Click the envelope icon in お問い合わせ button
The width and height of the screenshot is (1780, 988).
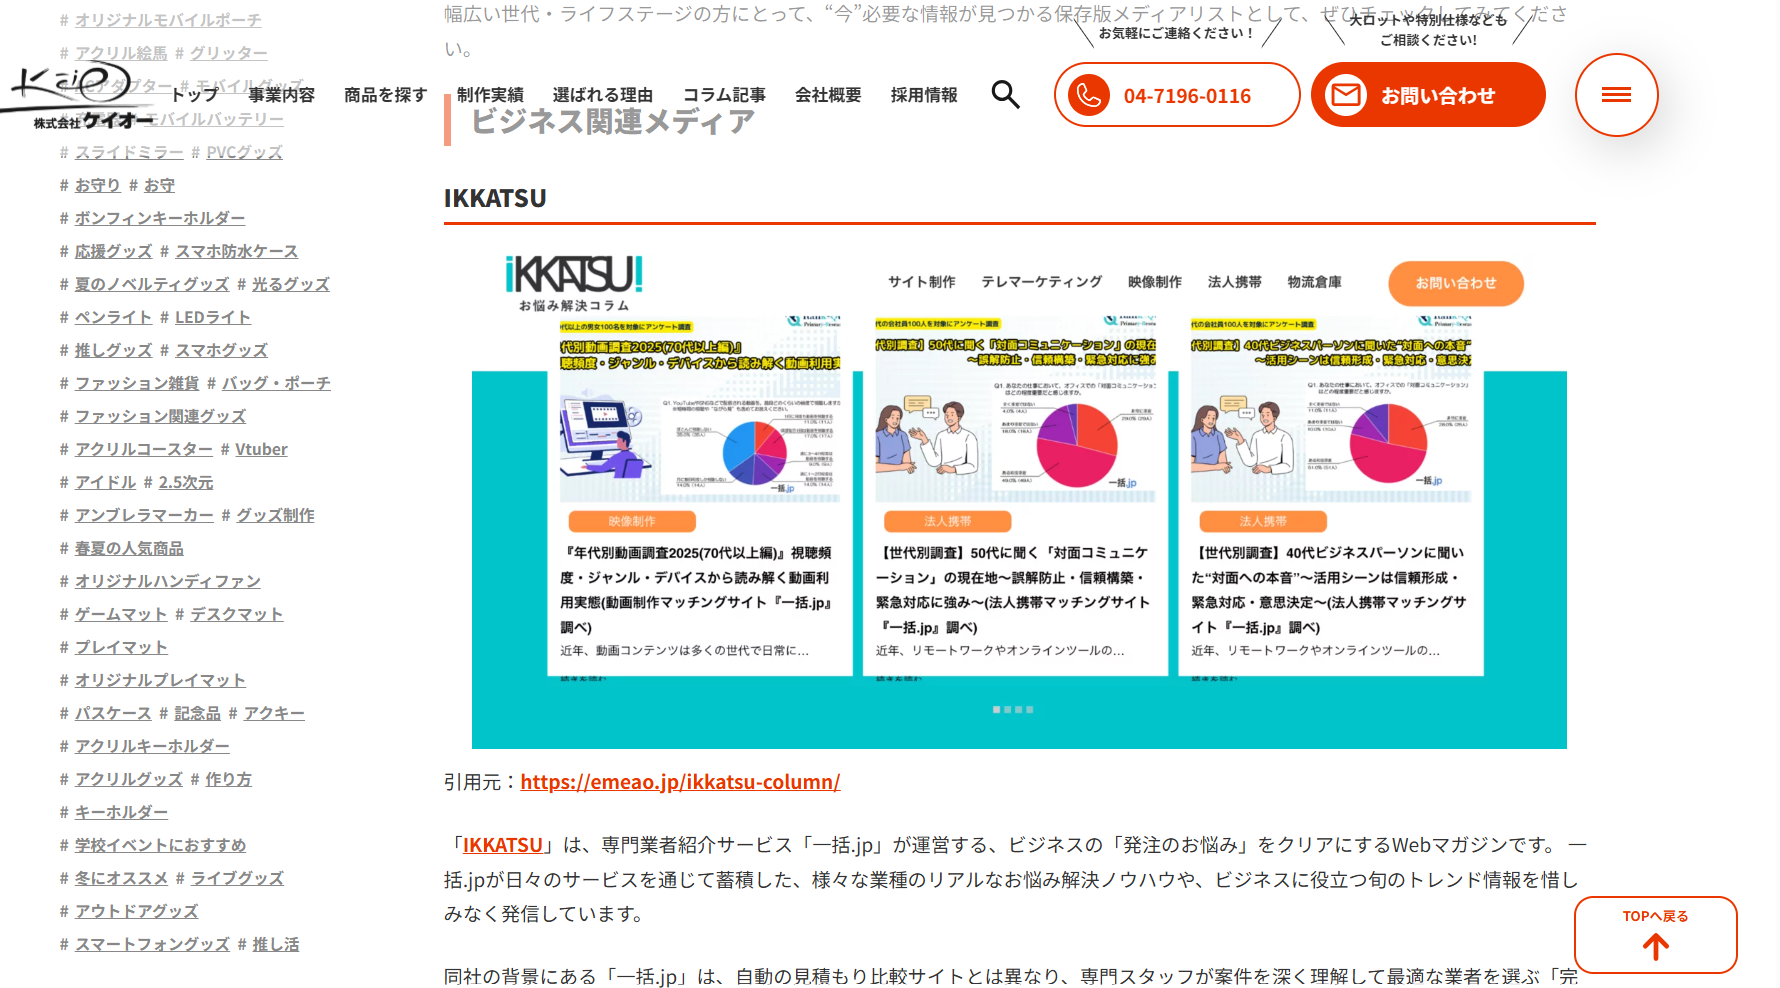click(x=1346, y=95)
